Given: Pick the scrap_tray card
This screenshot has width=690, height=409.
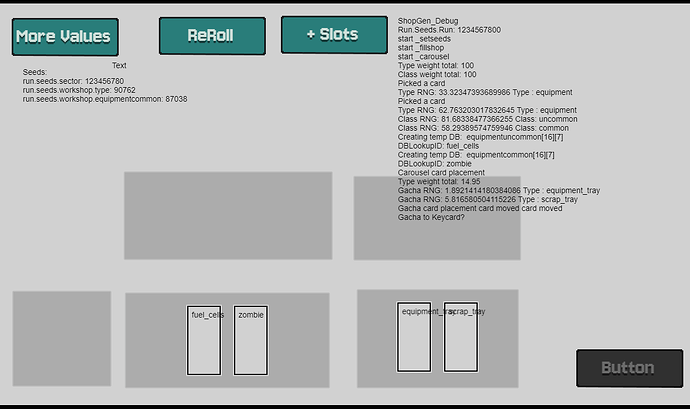Looking at the screenshot, I should 462,338.
